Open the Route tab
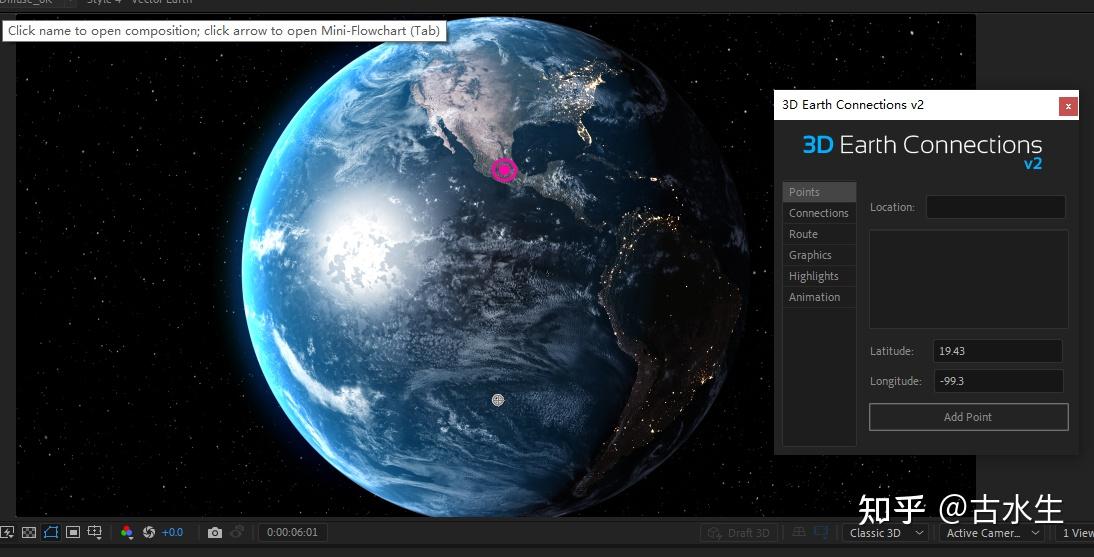The height and width of the screenshot is (557, 1094). [819, 234]
